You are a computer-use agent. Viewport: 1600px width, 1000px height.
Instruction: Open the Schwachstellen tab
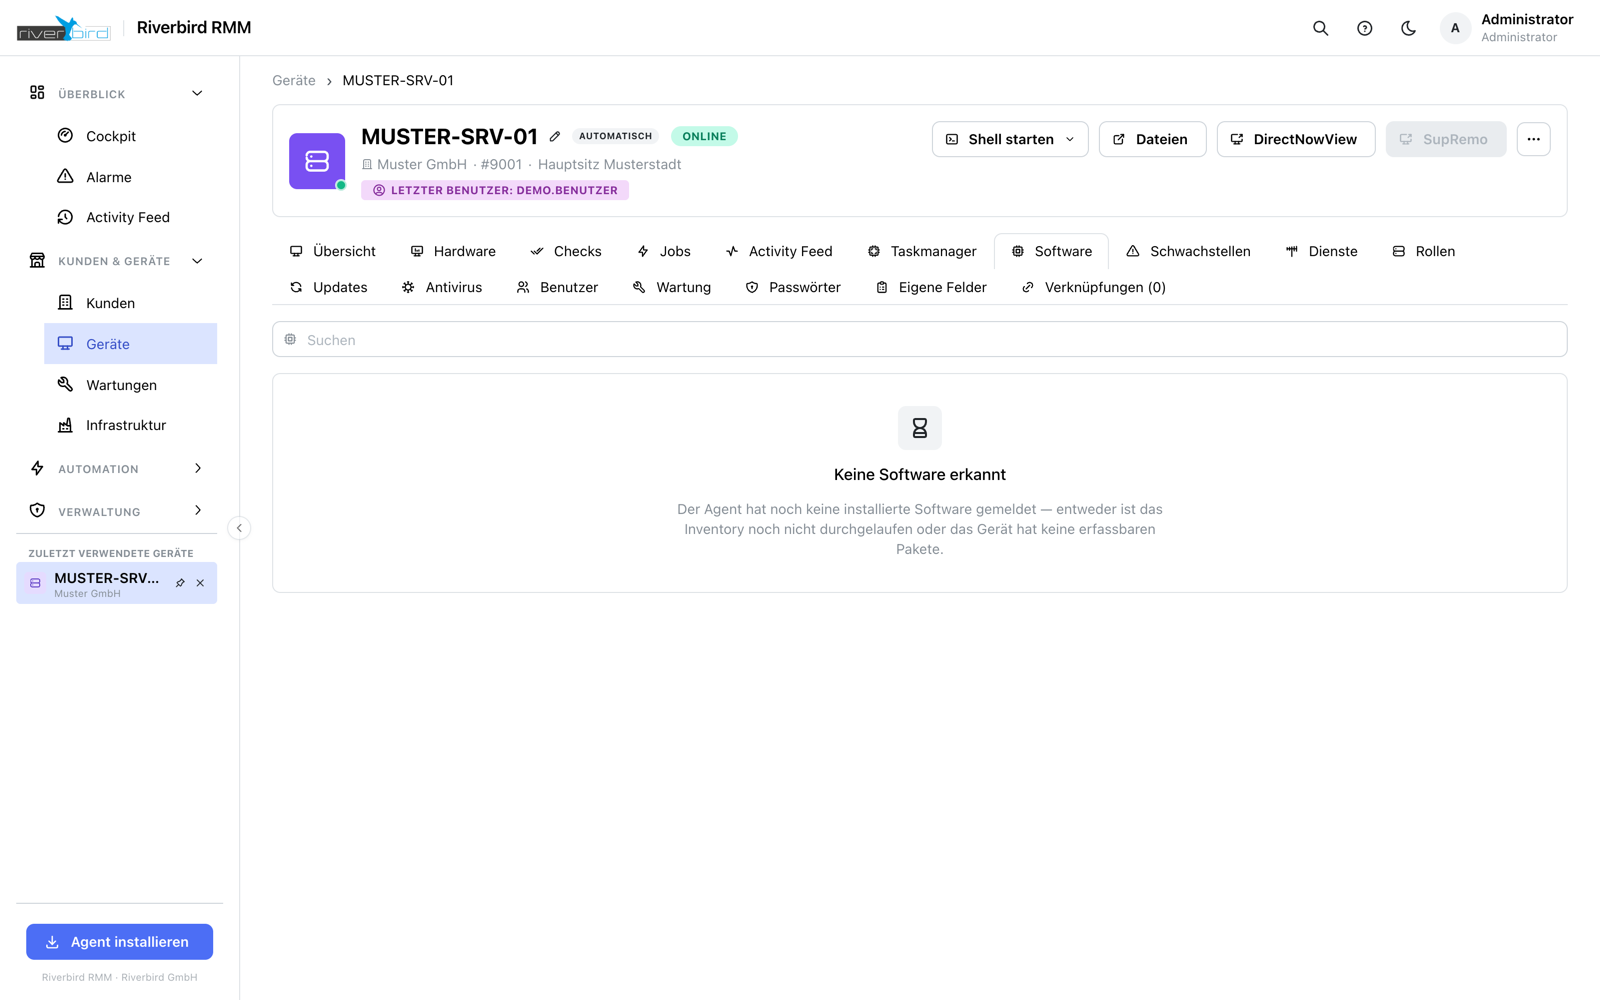pyautogui.click(x=1188, y=251)
